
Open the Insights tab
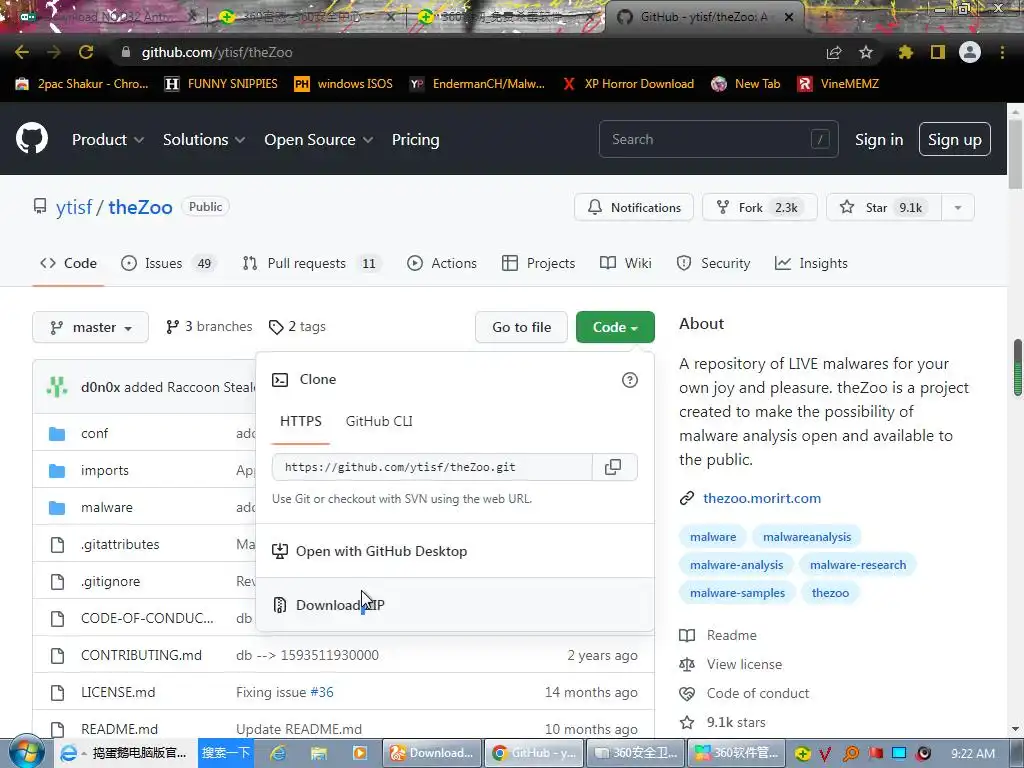point(811,263)
